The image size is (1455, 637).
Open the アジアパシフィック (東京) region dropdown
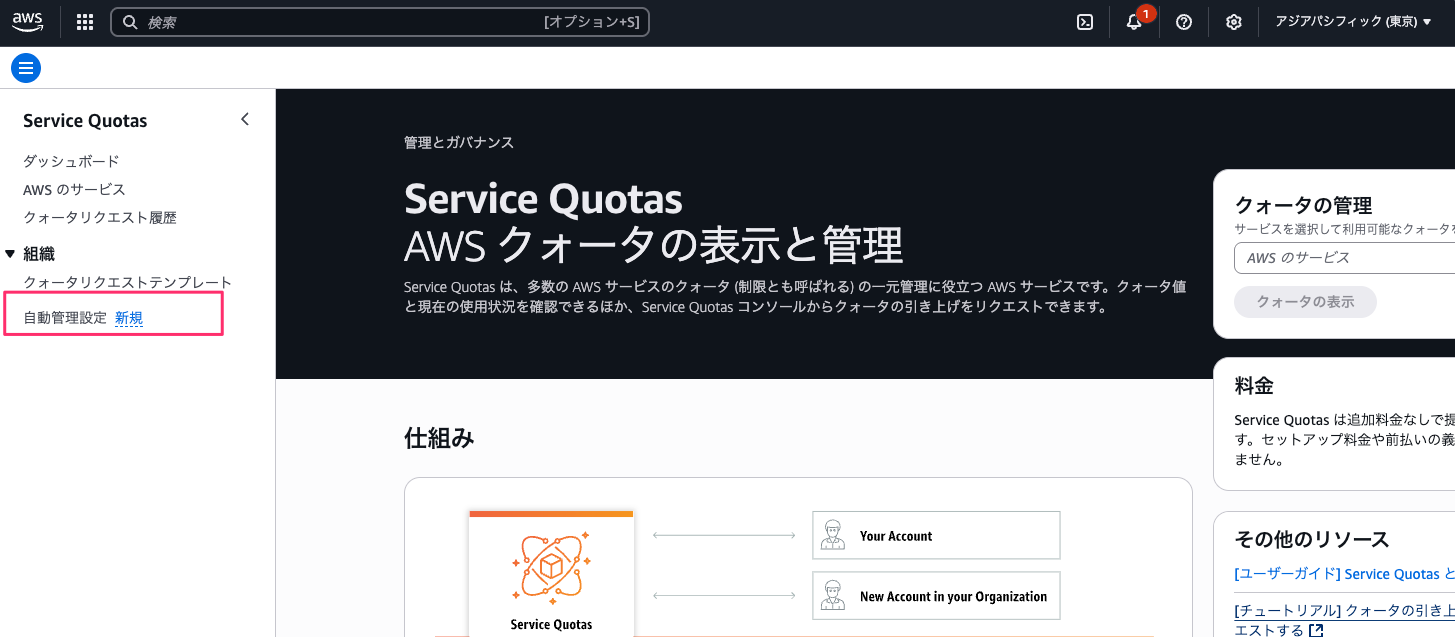tap(1353, 22)
